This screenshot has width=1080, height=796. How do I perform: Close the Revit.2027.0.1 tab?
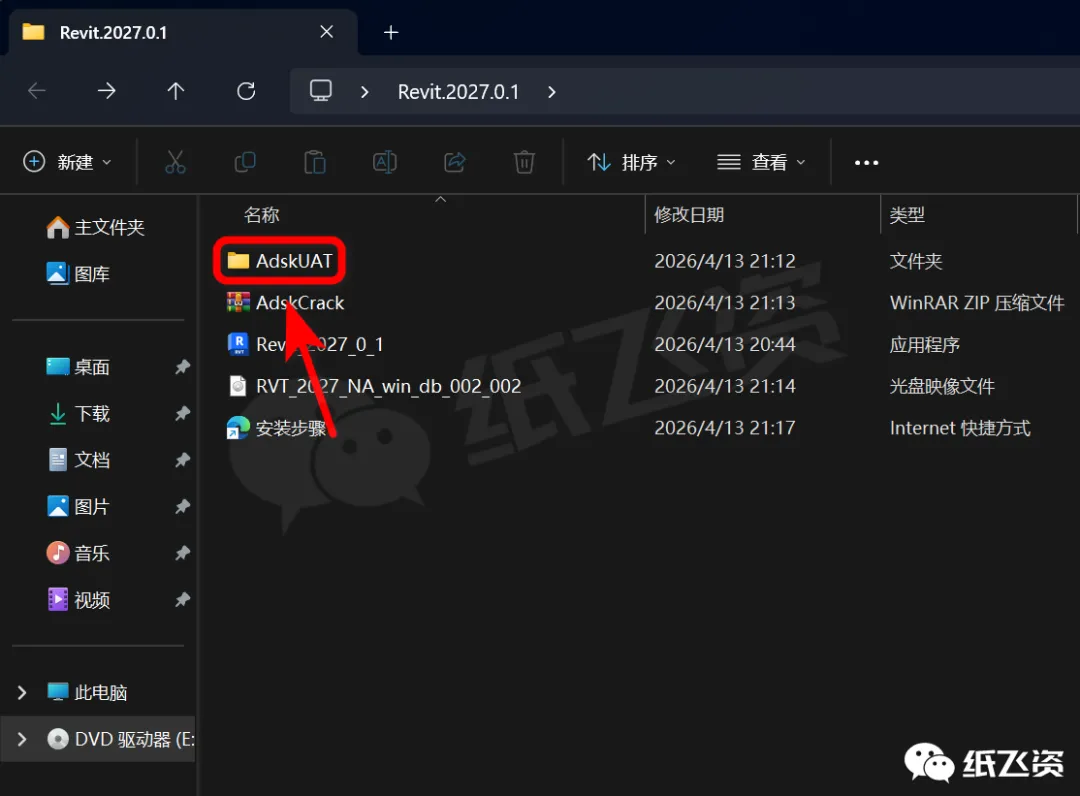(x=326, y=32)
